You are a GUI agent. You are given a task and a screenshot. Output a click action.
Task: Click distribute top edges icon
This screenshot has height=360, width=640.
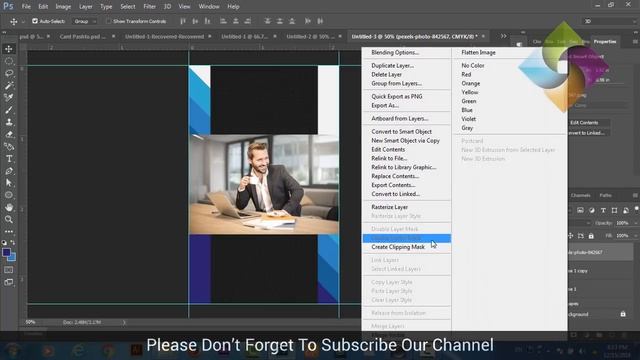coord(267,21)
